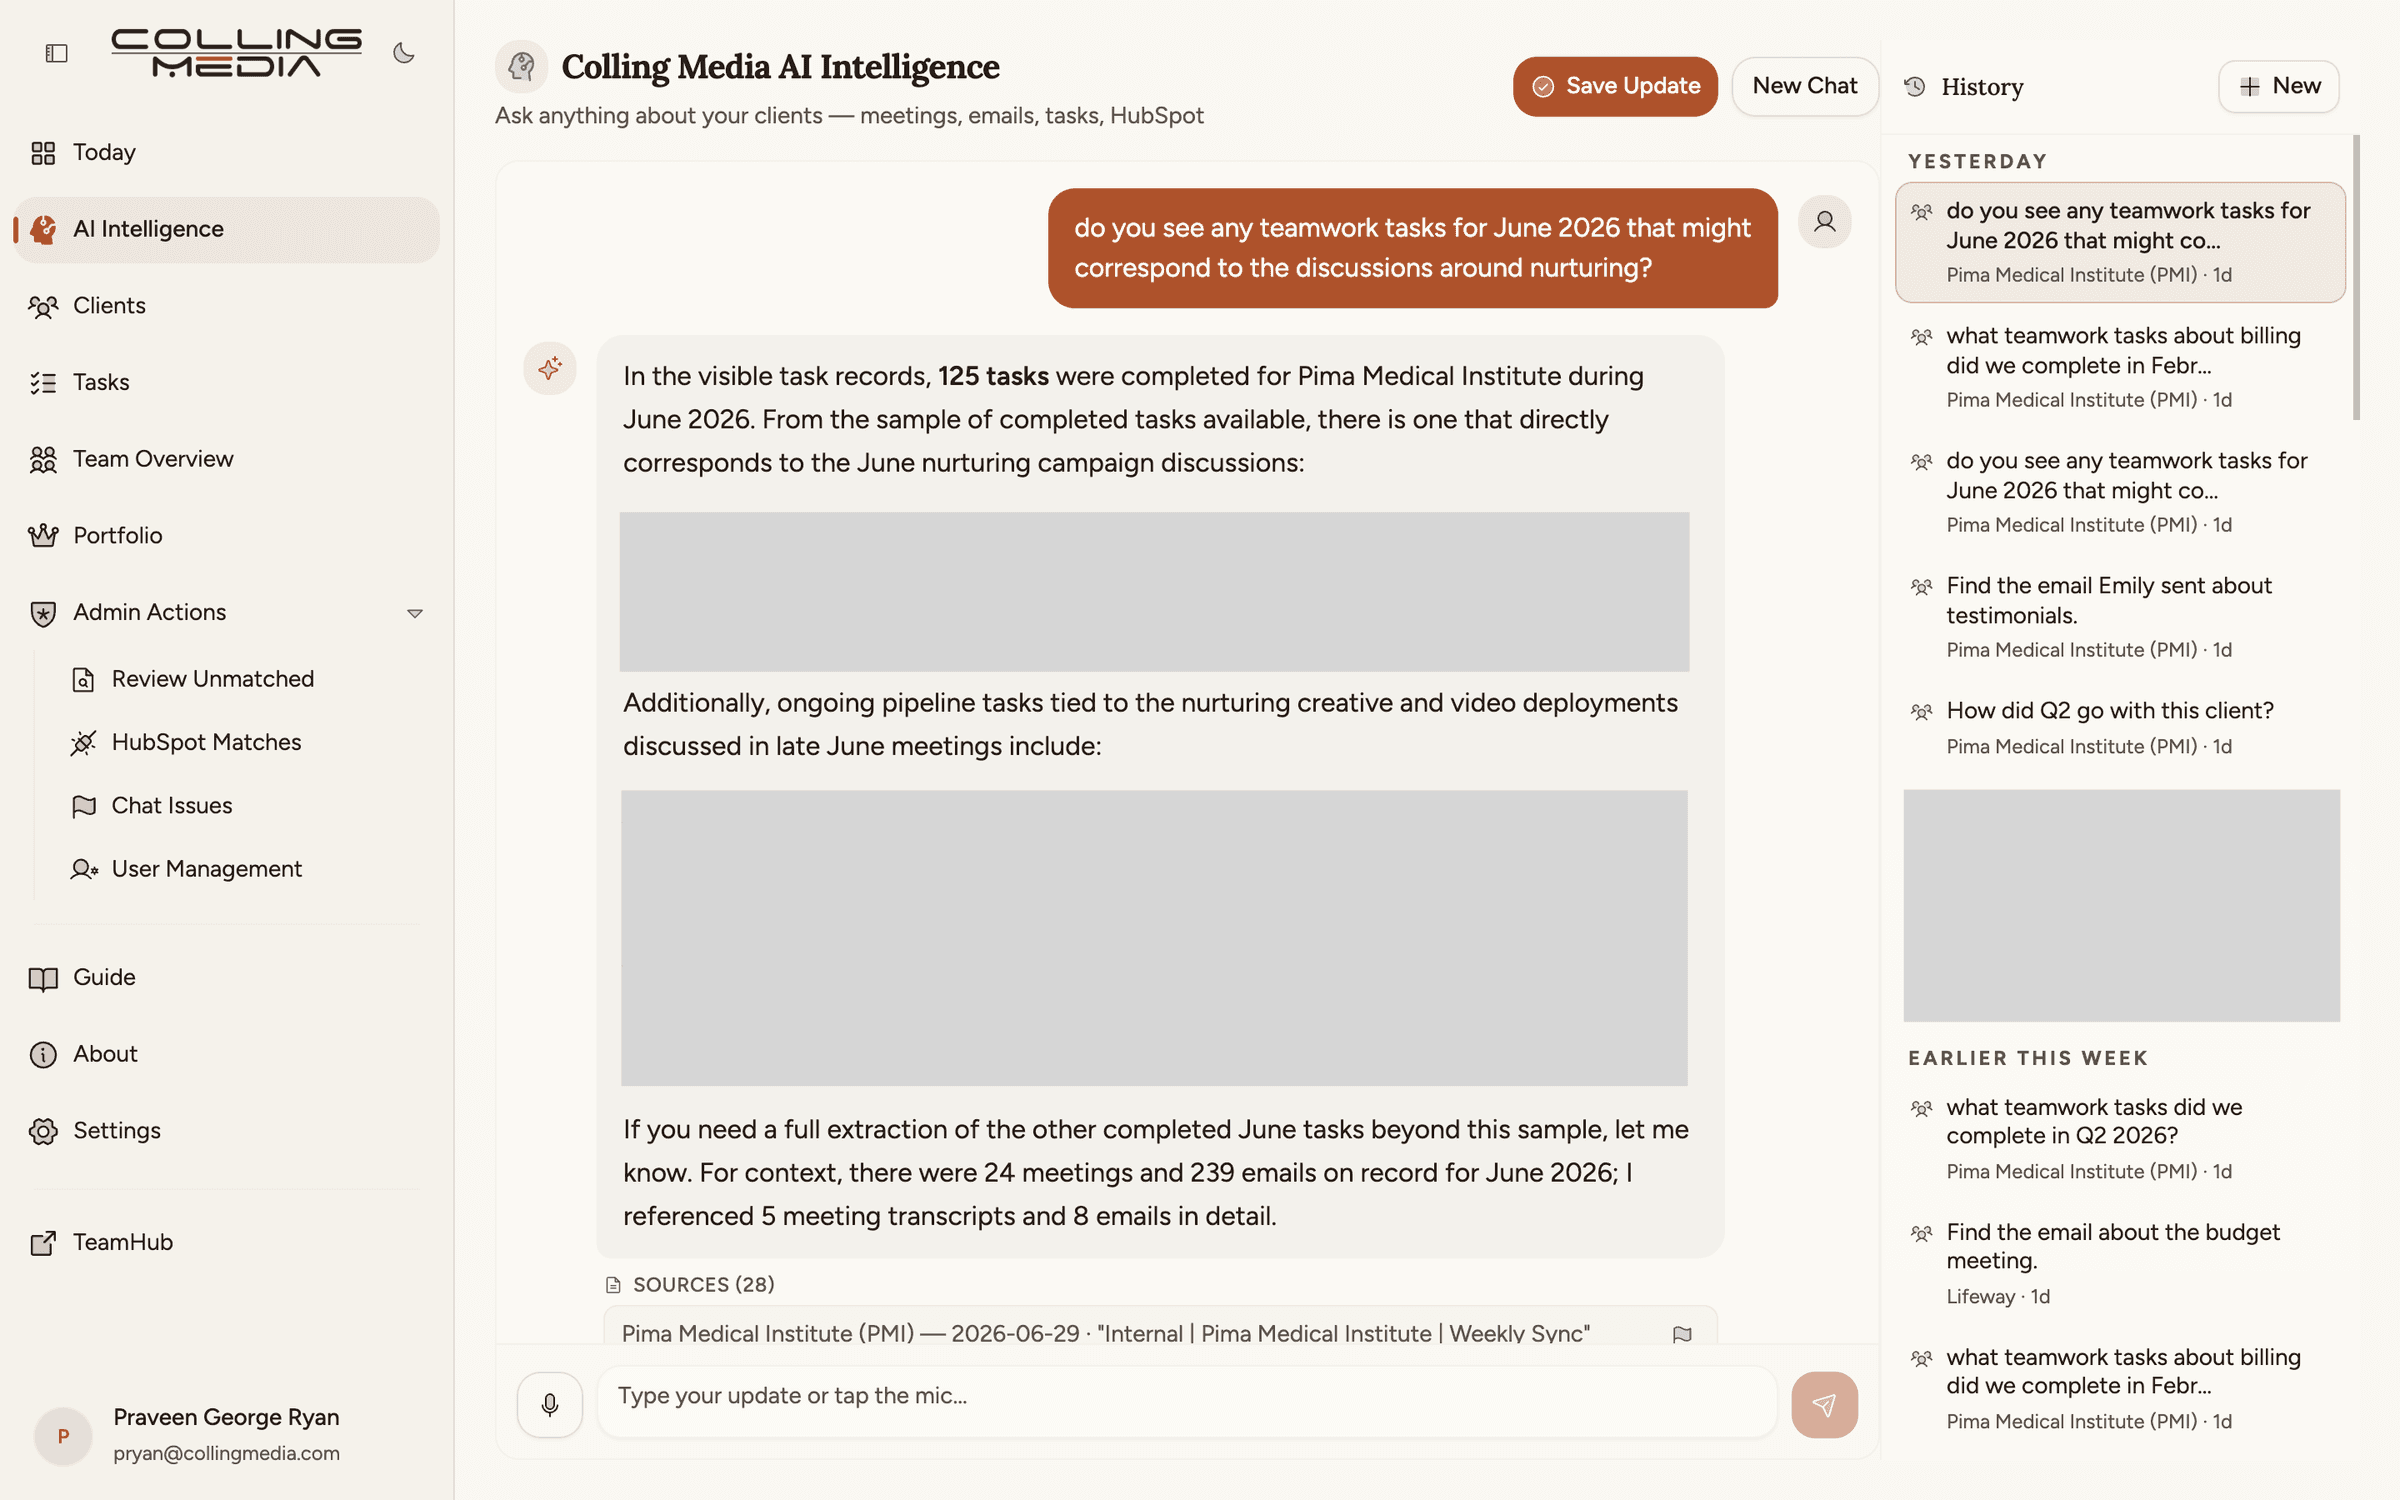2400x1500 pixels.
Task: Click Save Update button
Action: pyautogui.click(x=1615, y=86)
